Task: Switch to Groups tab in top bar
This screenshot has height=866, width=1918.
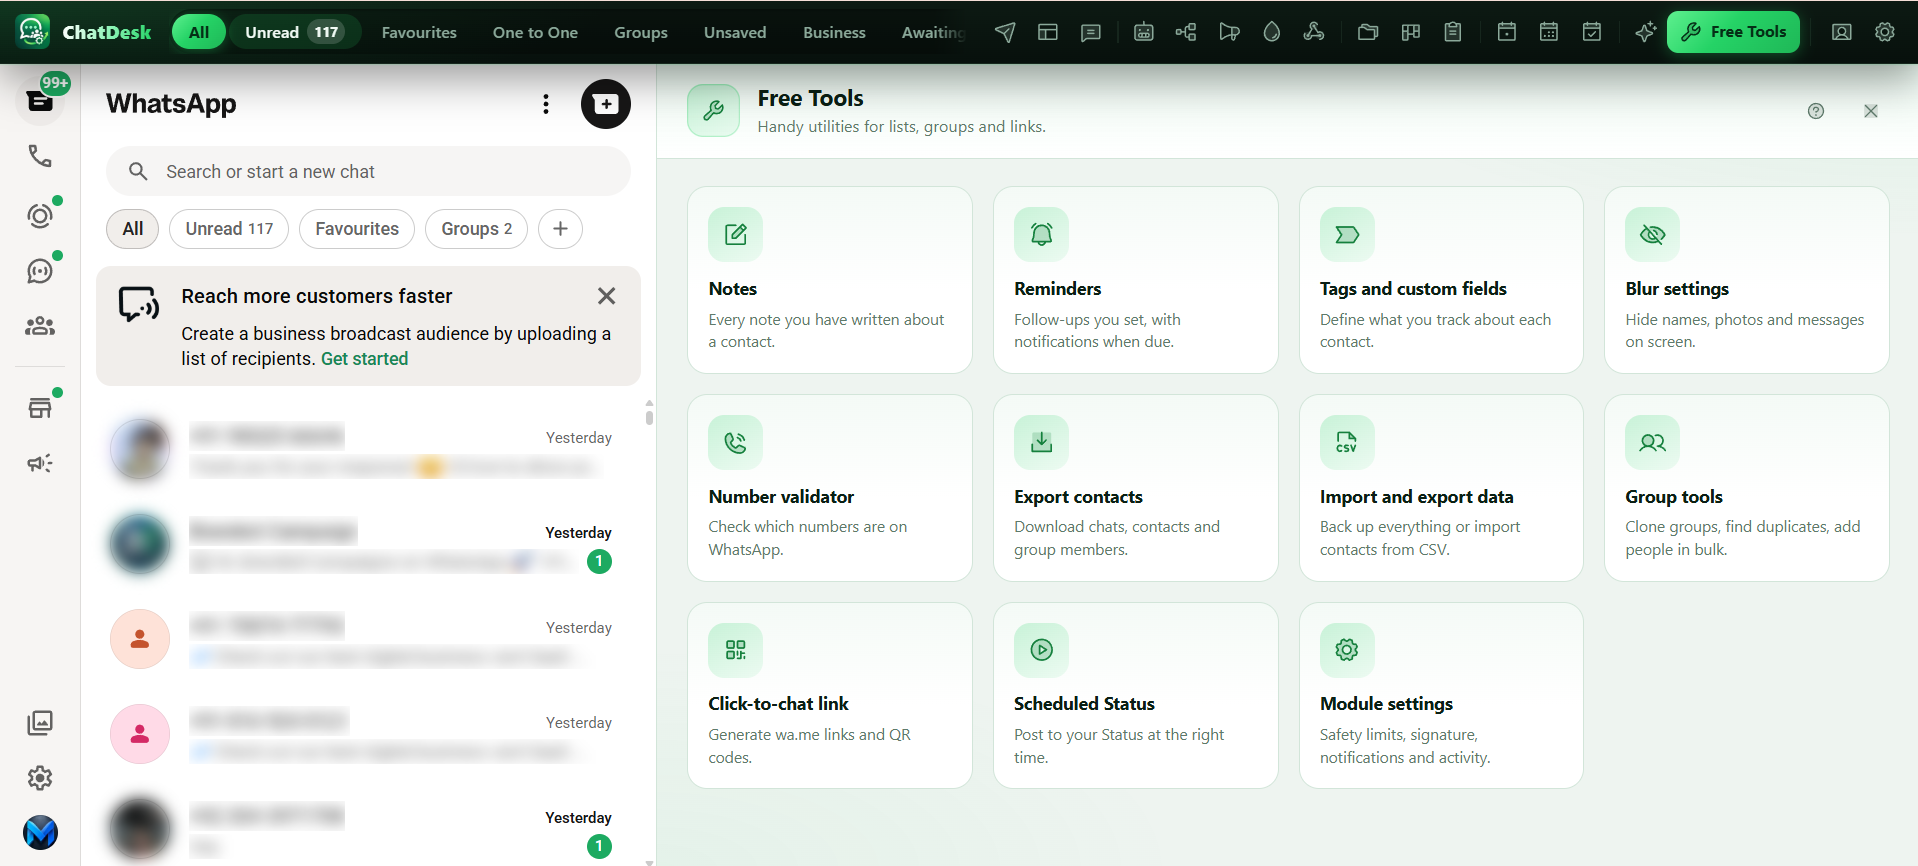Action: 641,32
